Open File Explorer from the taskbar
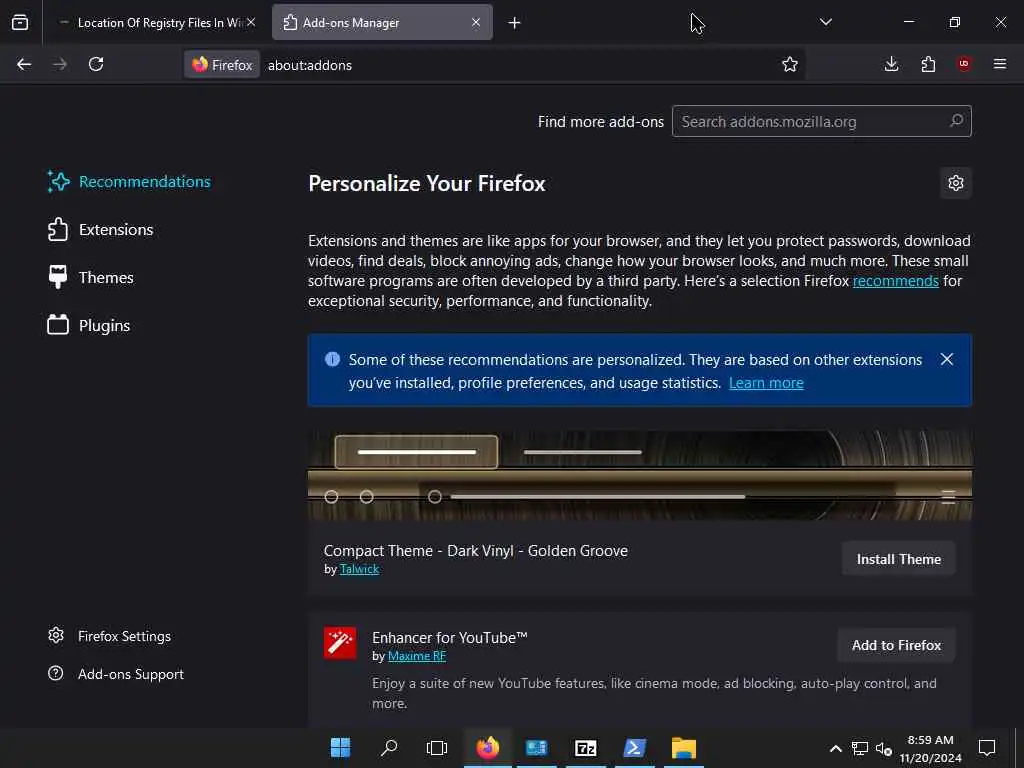Image resolution: width=1024 pixels, height=768 pixels. tap(684, 748)
